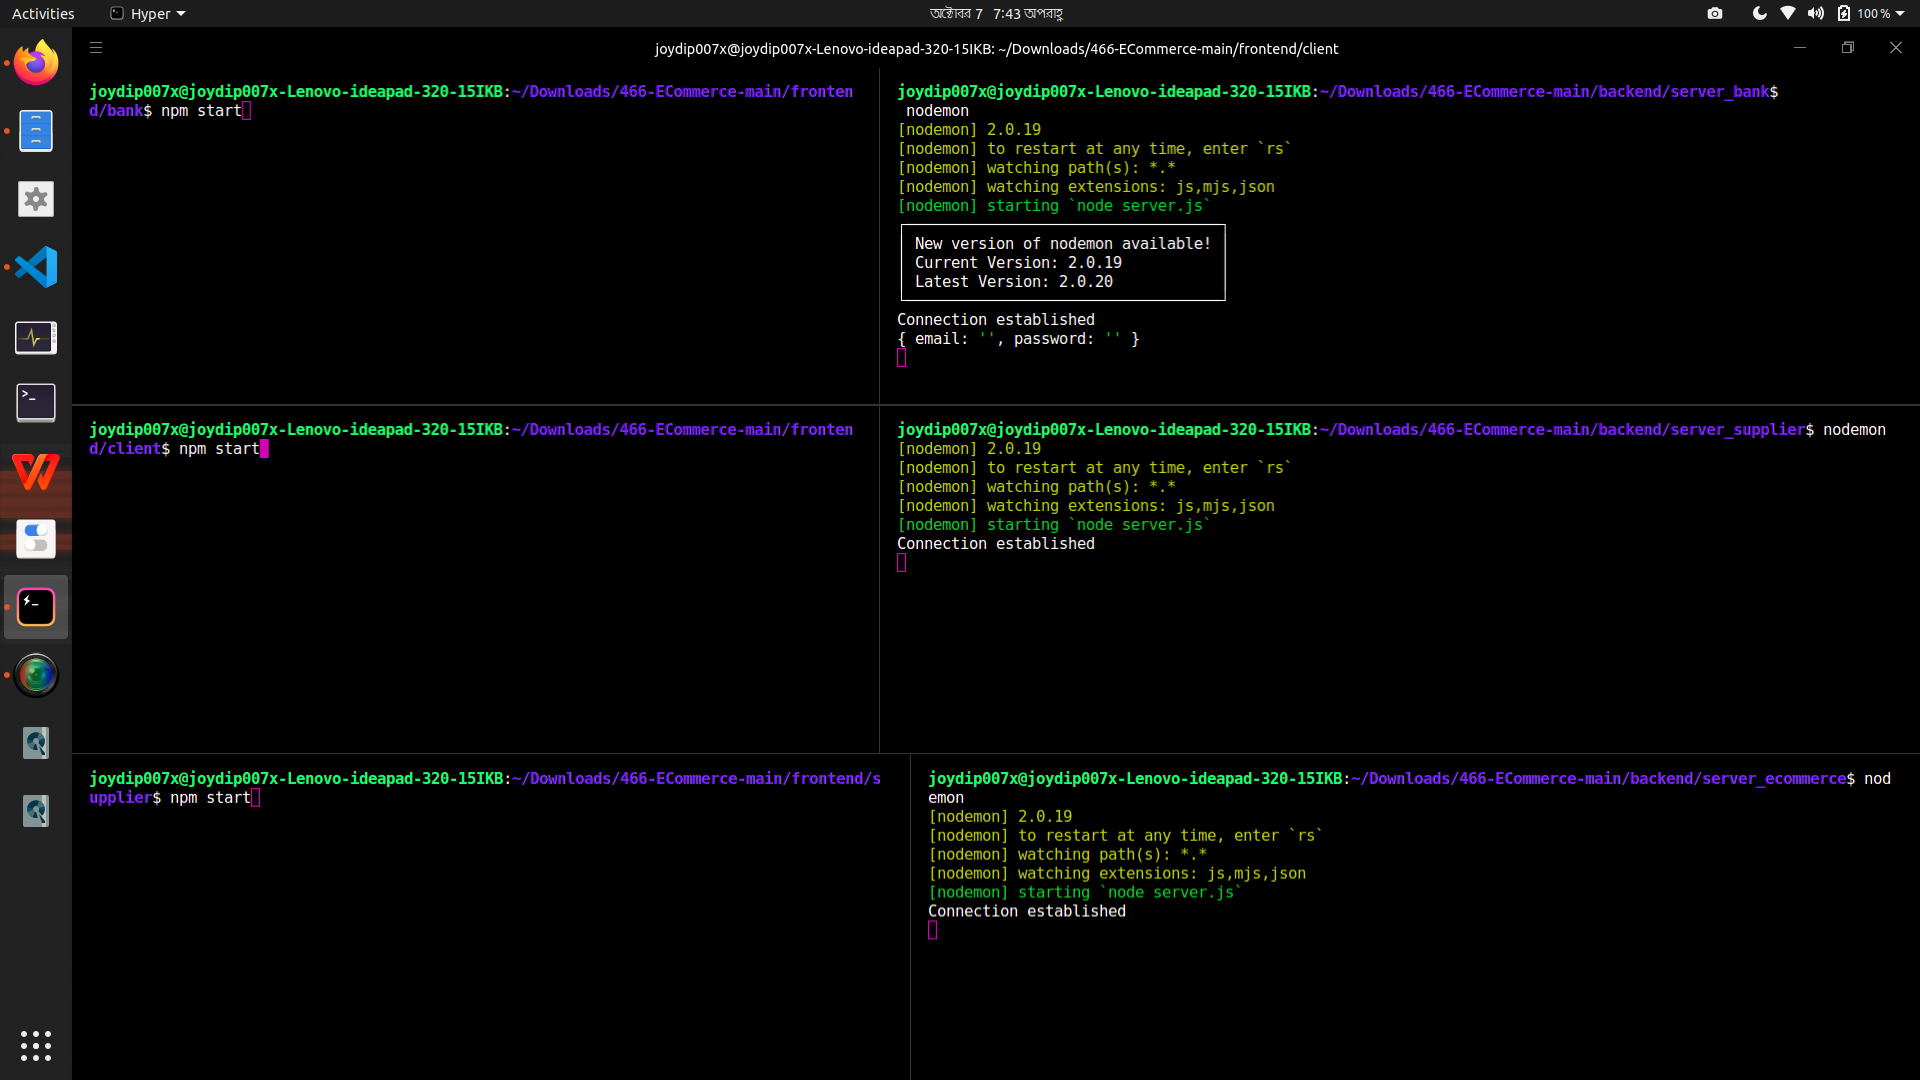The height and width of the screenshot is (1080, 1920).
Task: Click the volume speaker indicator
Action: [1815, 14]
